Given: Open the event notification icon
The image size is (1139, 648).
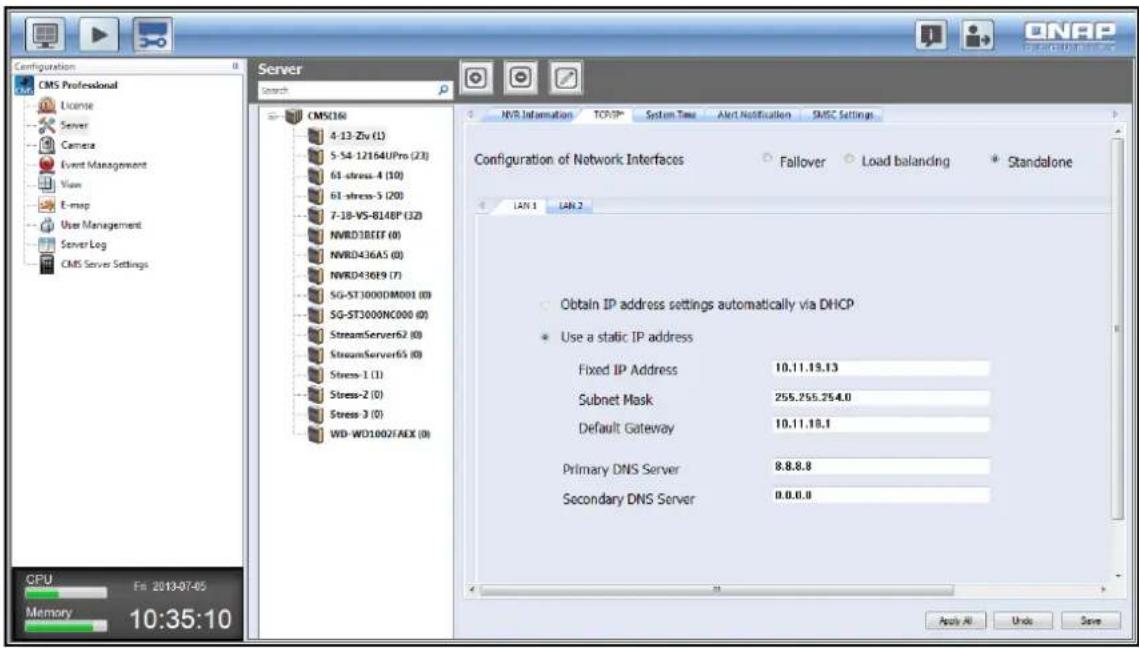Looking at the screenshot, I should point(930,36).
